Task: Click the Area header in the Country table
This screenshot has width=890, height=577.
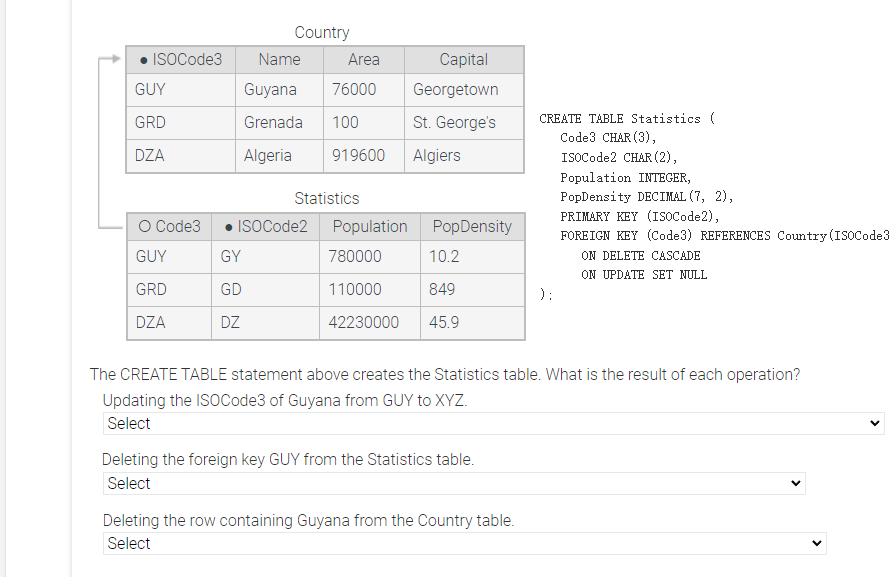Action: (364, 60)
